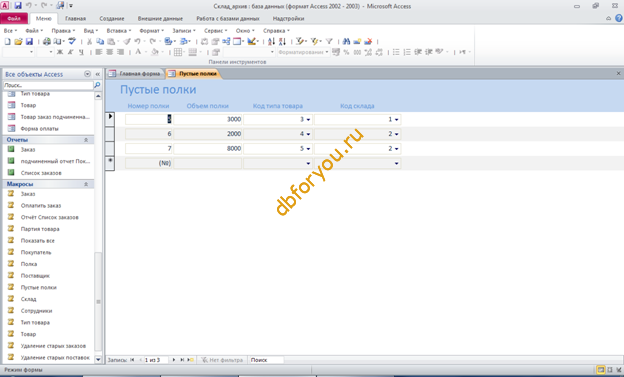Screen dimensions: 624x377
Task: Click the Italic К formatting icon
Action: 70,52
